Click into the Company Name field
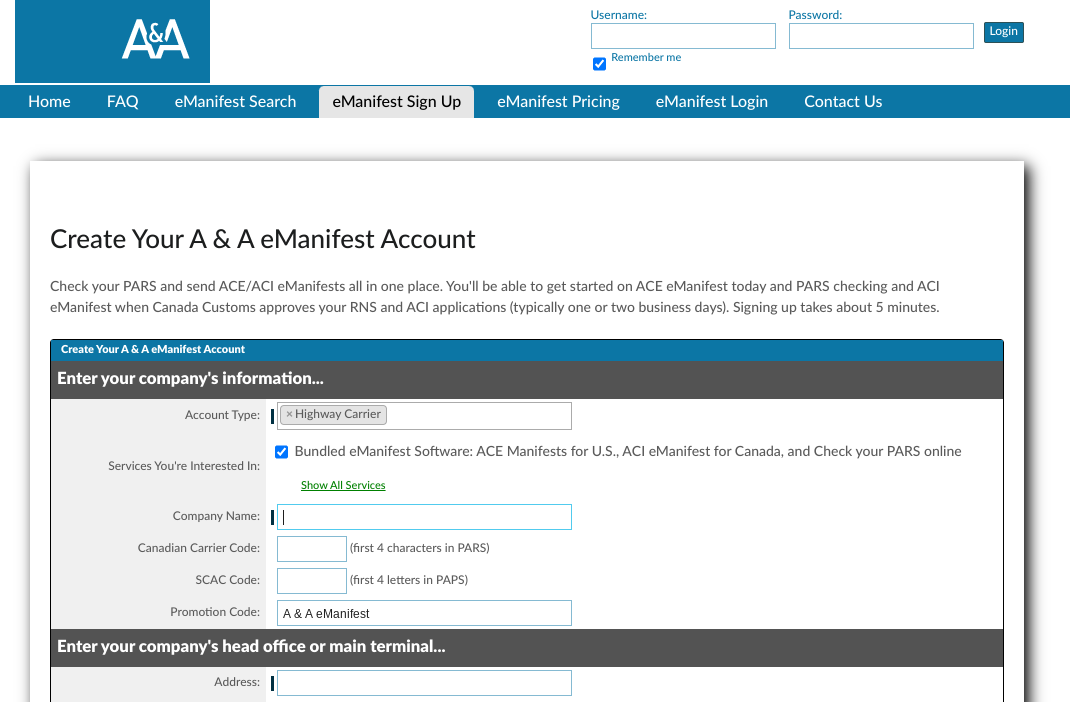The height and width of the screenshot is (702, 1070). click(x=424, y=517)
